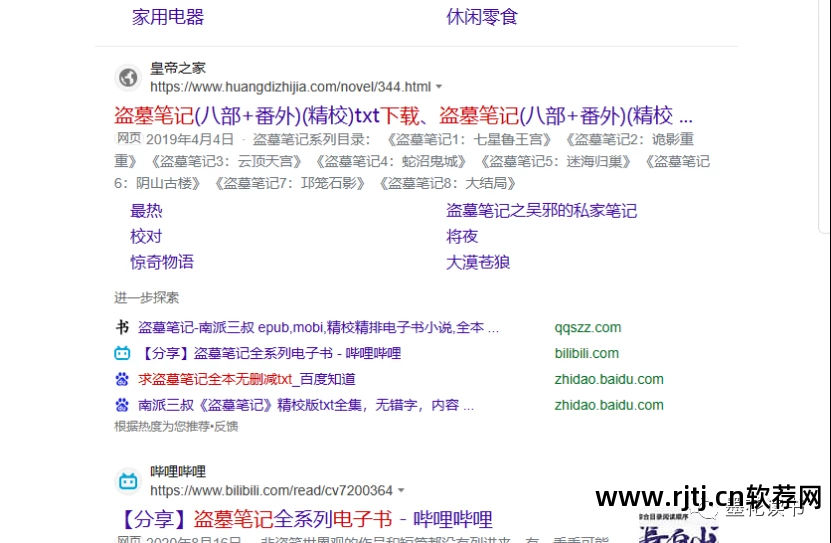Click the 2019年4月4日 result date
This screenshot has width=831, height=543.
click(190, 139)
